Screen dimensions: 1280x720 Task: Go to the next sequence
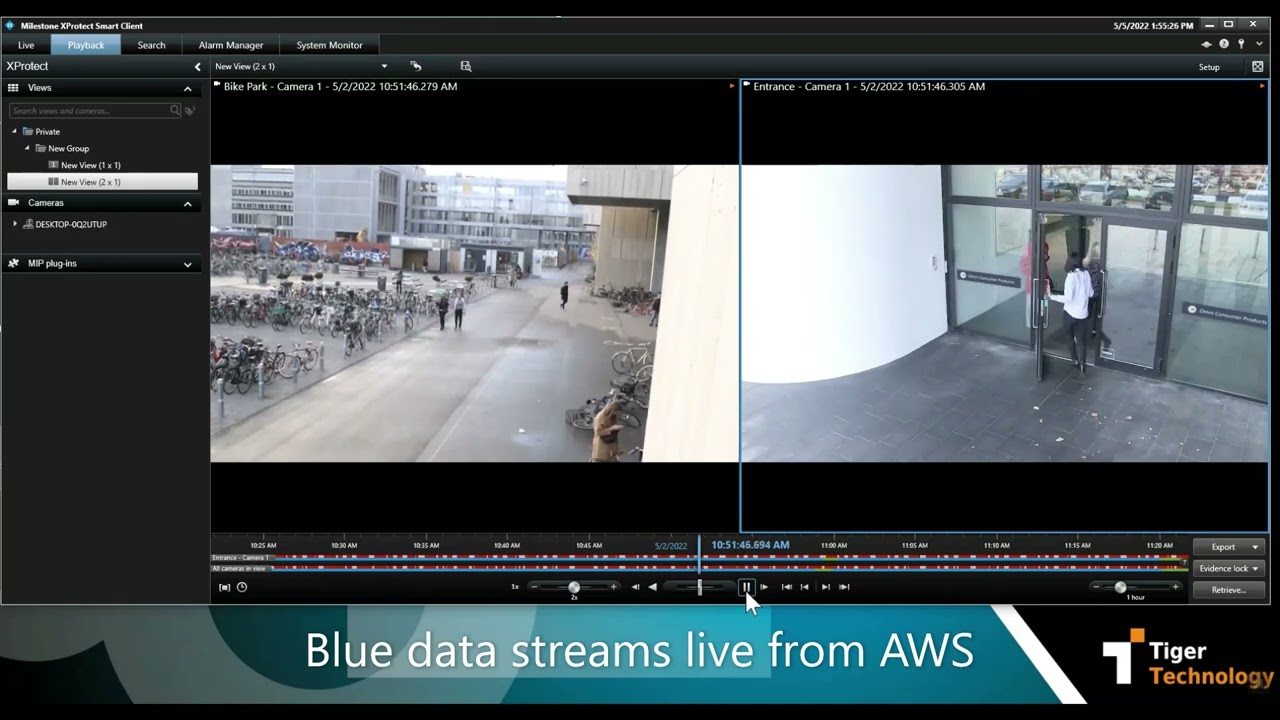825,587
